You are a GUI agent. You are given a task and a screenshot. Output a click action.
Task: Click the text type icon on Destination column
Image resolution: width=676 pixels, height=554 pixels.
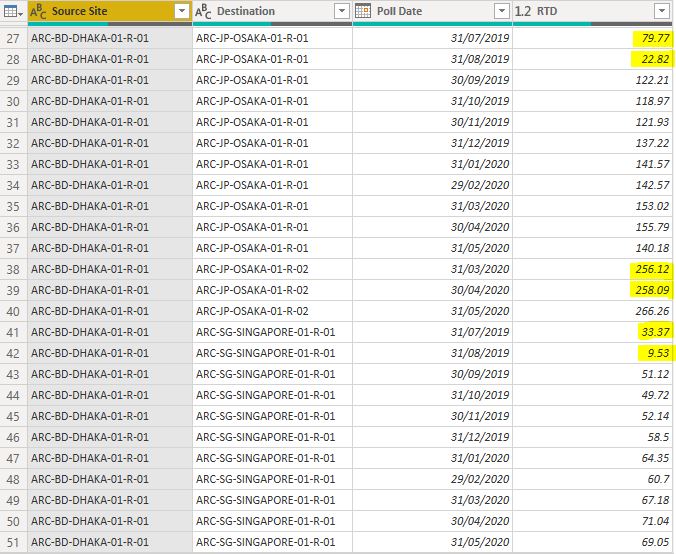[203, 12]
